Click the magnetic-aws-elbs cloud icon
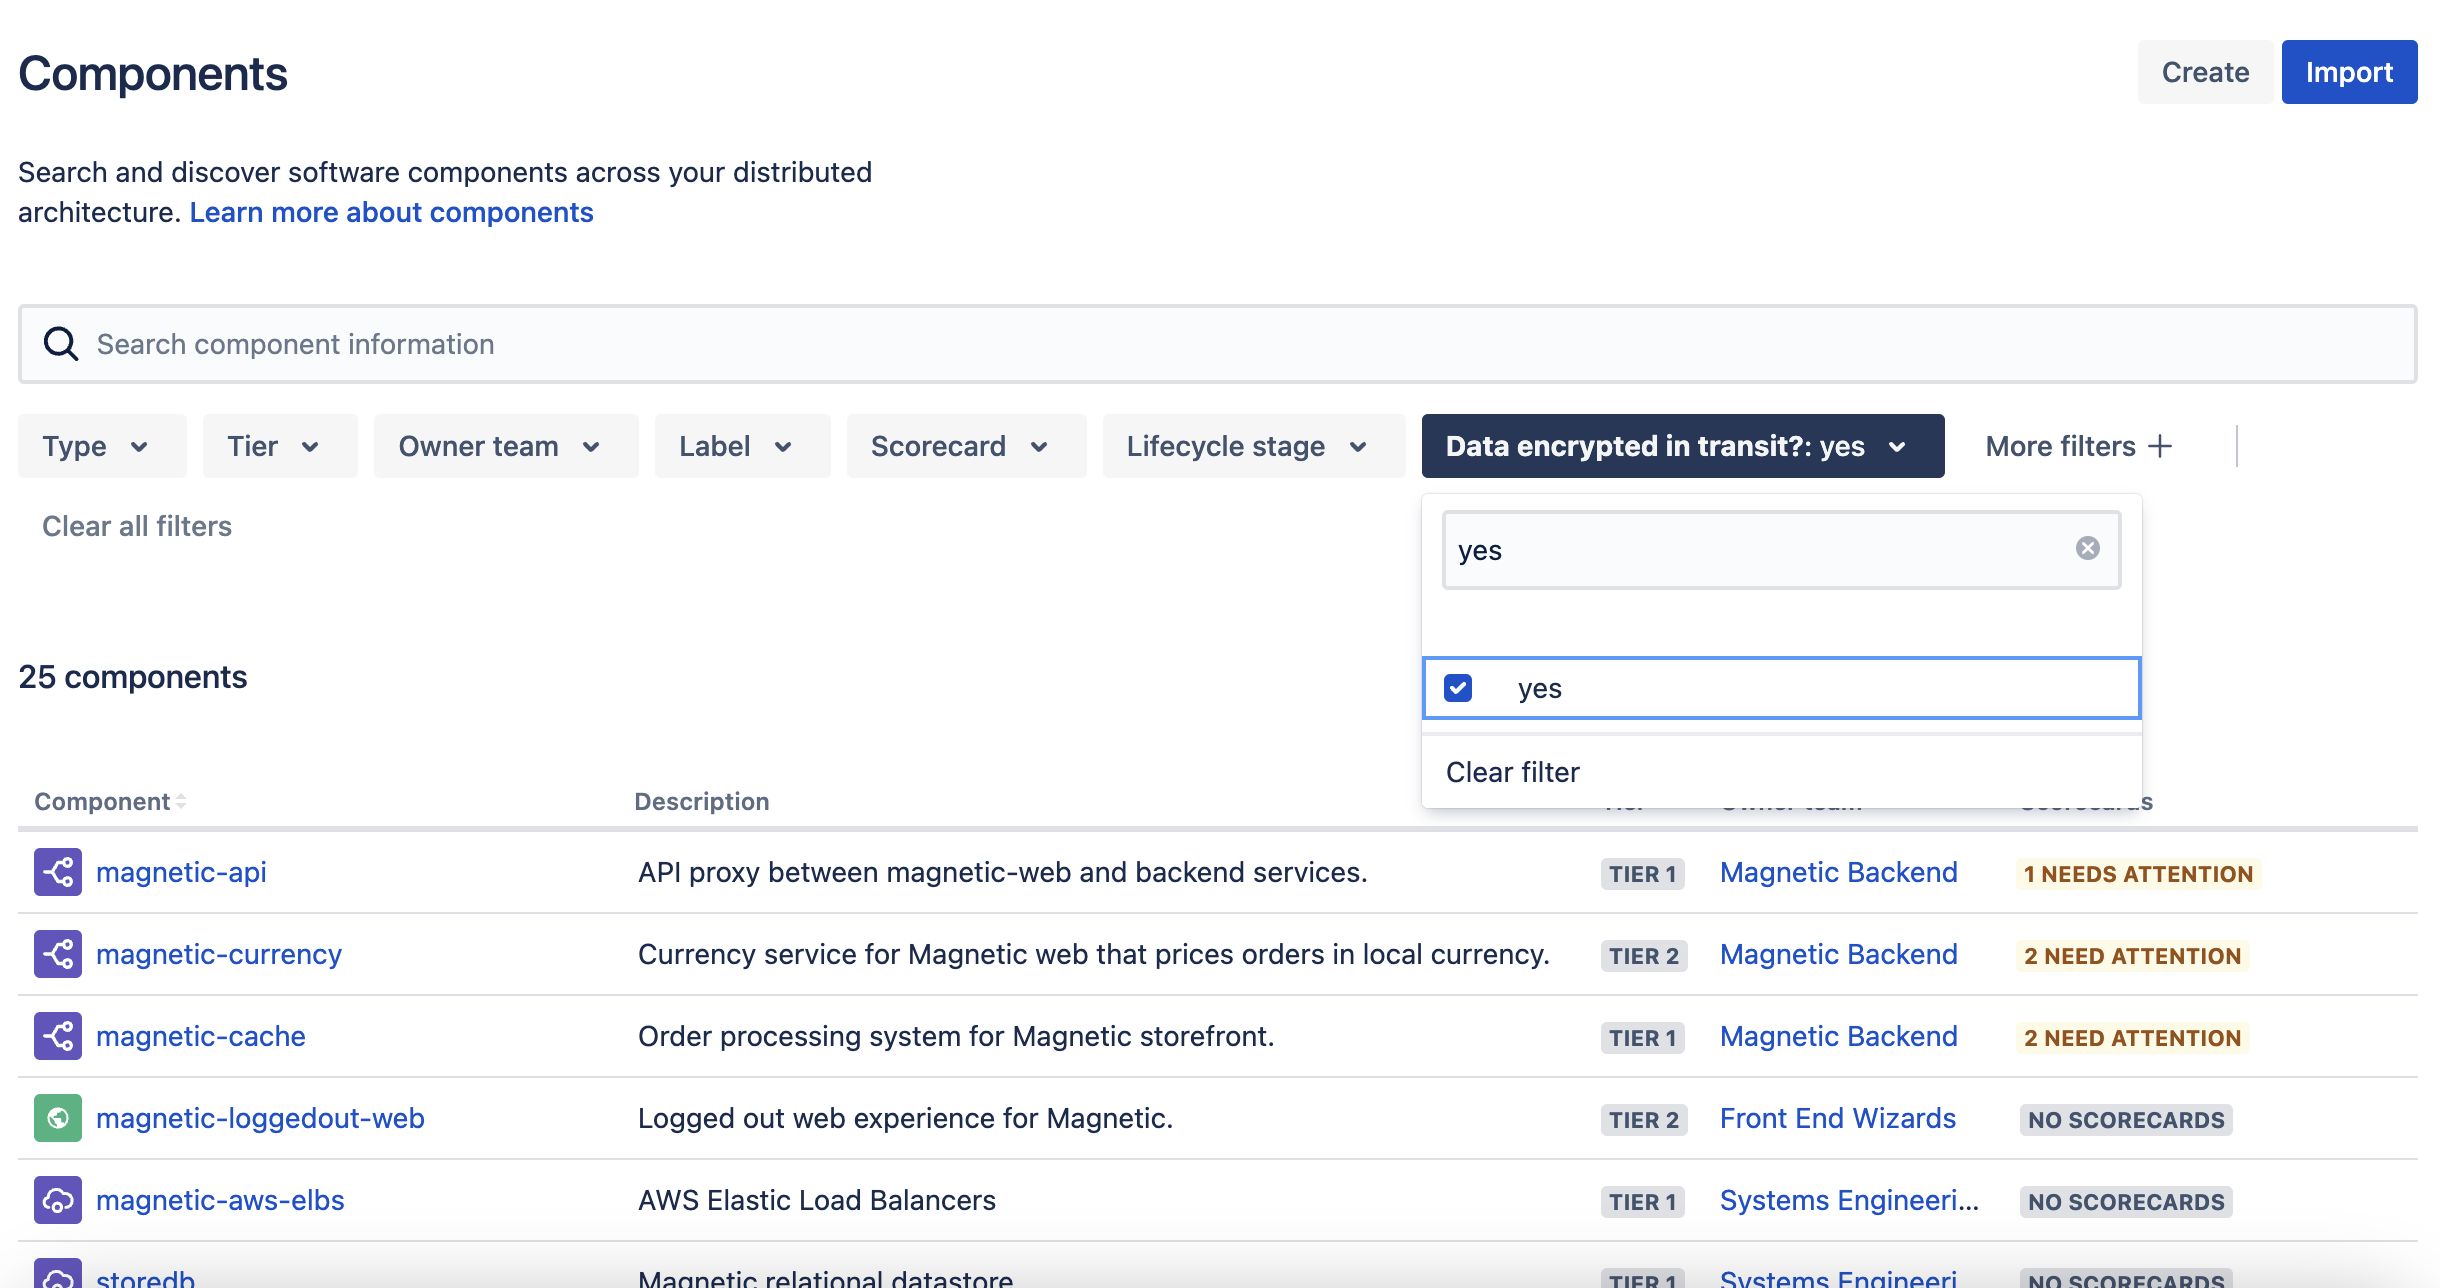This screenshot has height=1288, width=2440. [58, 1200]
